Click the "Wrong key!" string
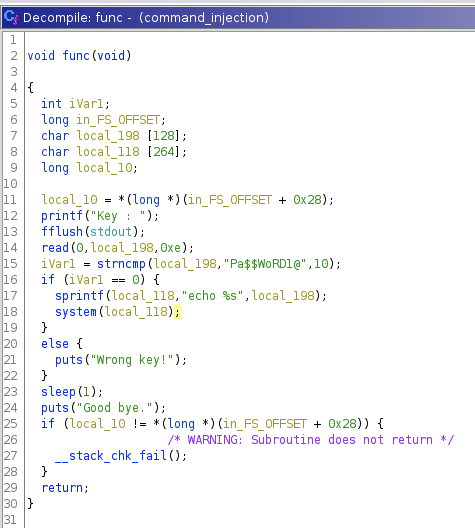The height and width of the screenshot is (528, 475). [x=135, y=360]
